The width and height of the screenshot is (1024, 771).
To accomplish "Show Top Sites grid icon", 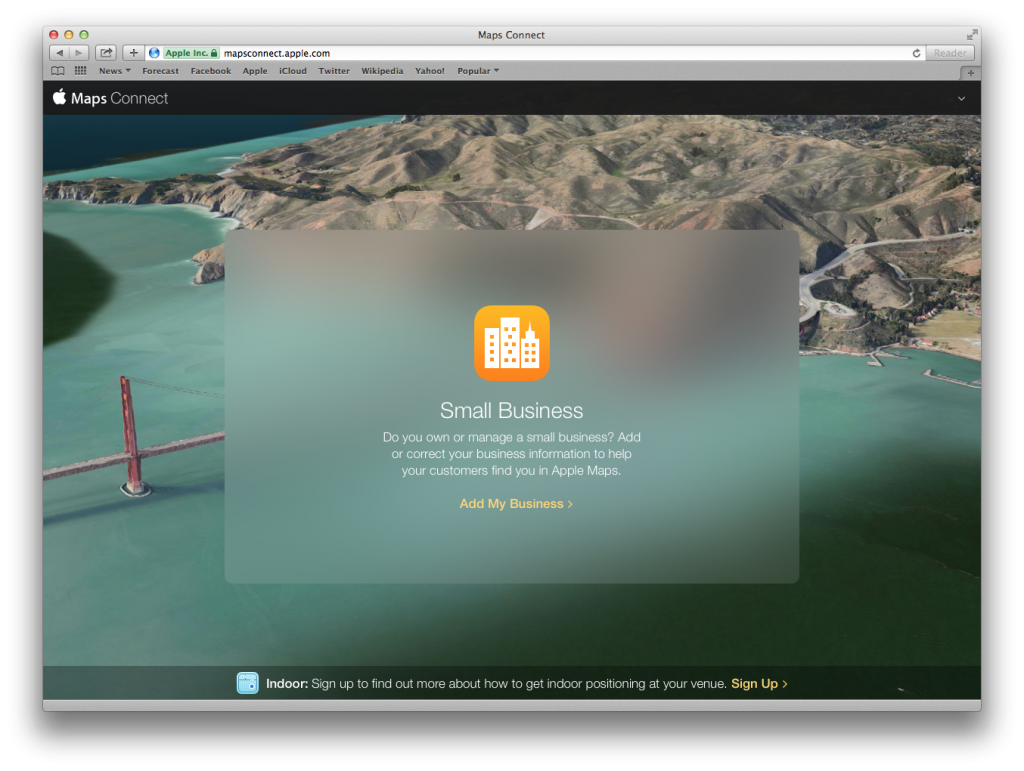I will coord(80,71).
